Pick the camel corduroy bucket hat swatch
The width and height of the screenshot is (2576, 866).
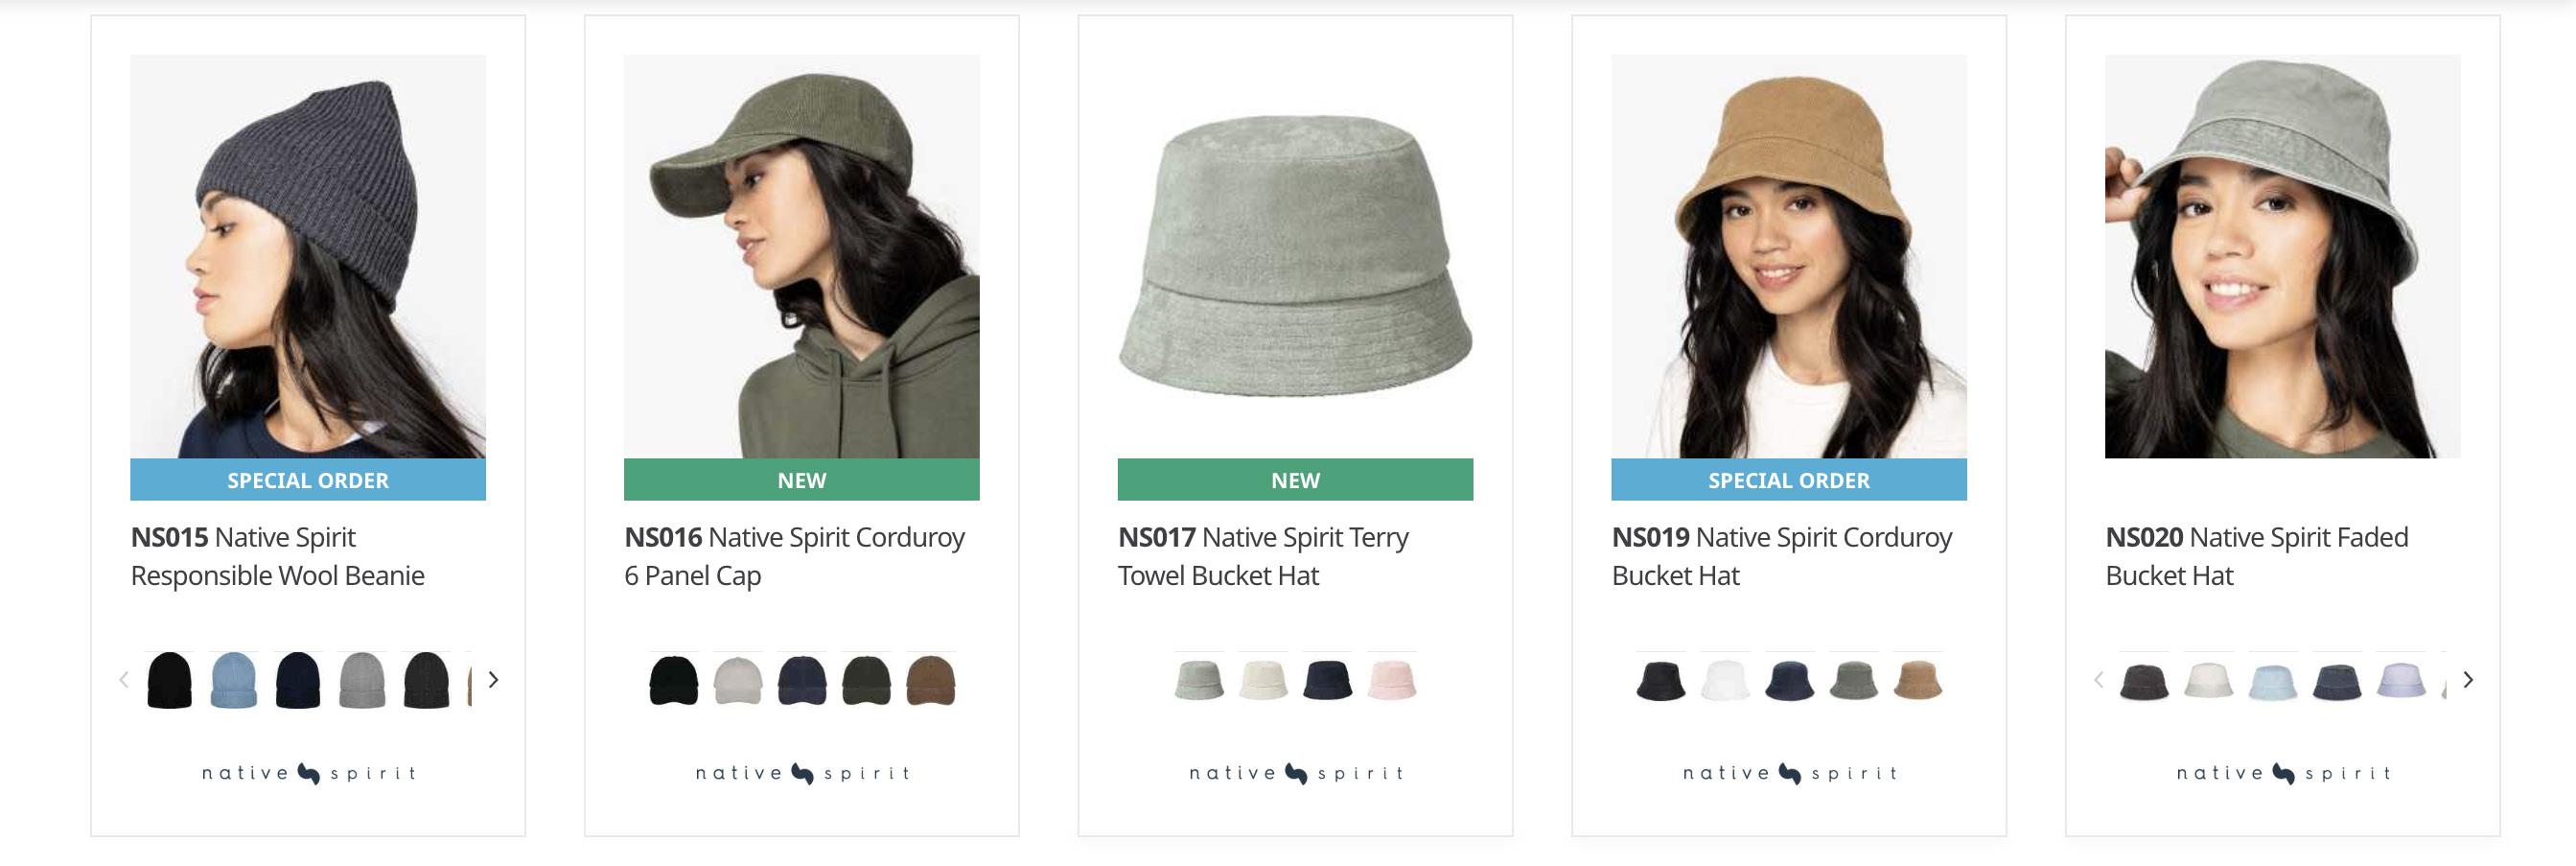[x=1917, y=681]
